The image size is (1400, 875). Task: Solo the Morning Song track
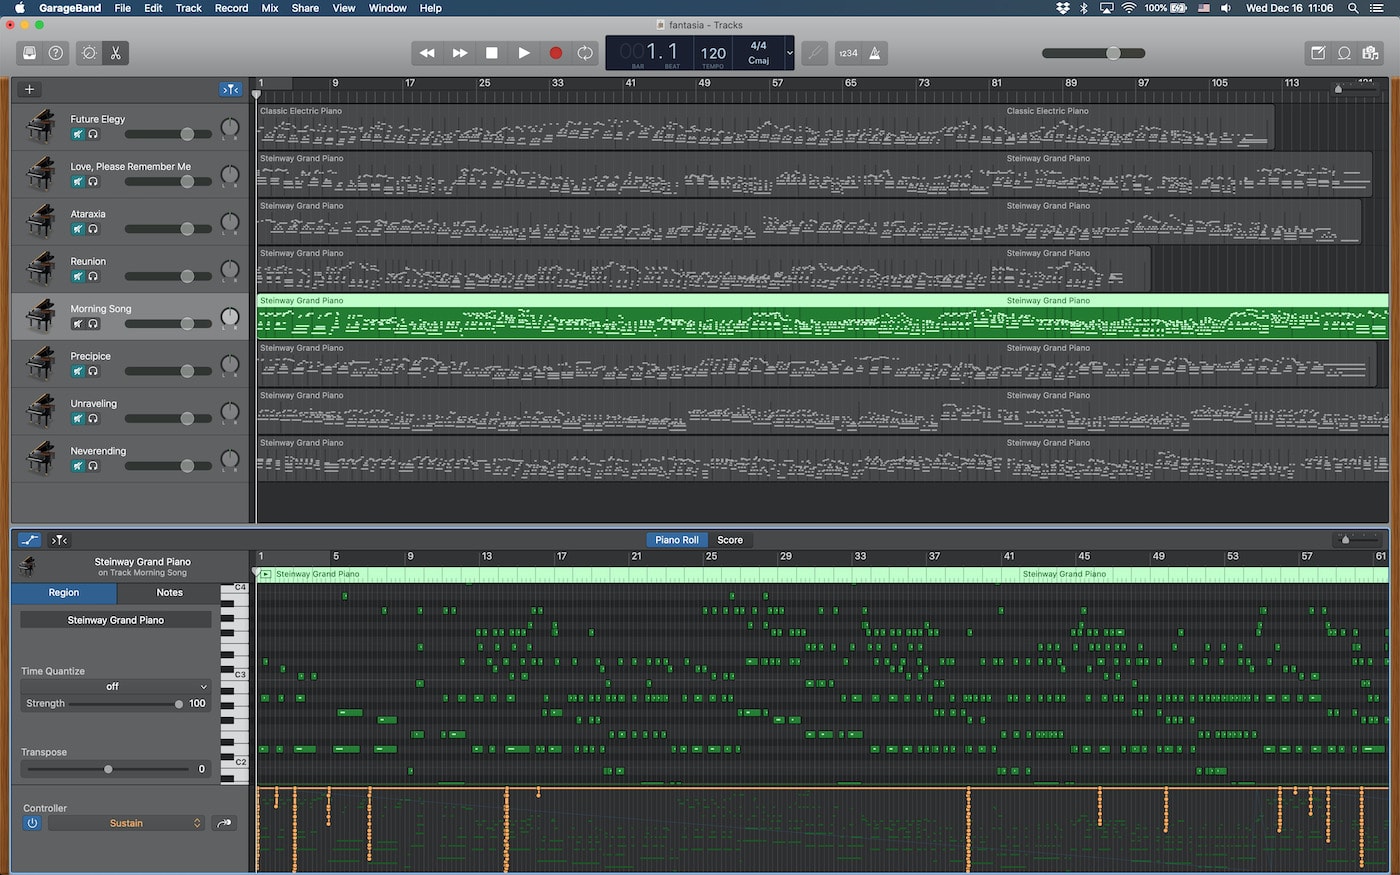[93, 324]
